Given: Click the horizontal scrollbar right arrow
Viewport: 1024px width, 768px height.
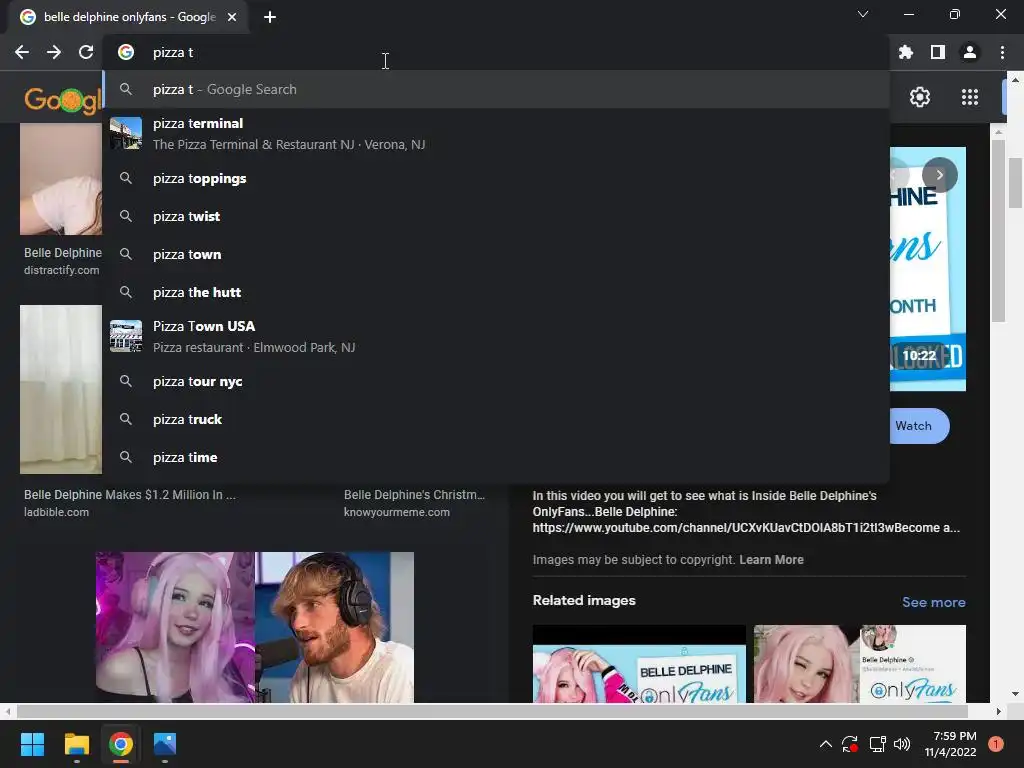Looking at the screenshot, I should coord(999,711).
